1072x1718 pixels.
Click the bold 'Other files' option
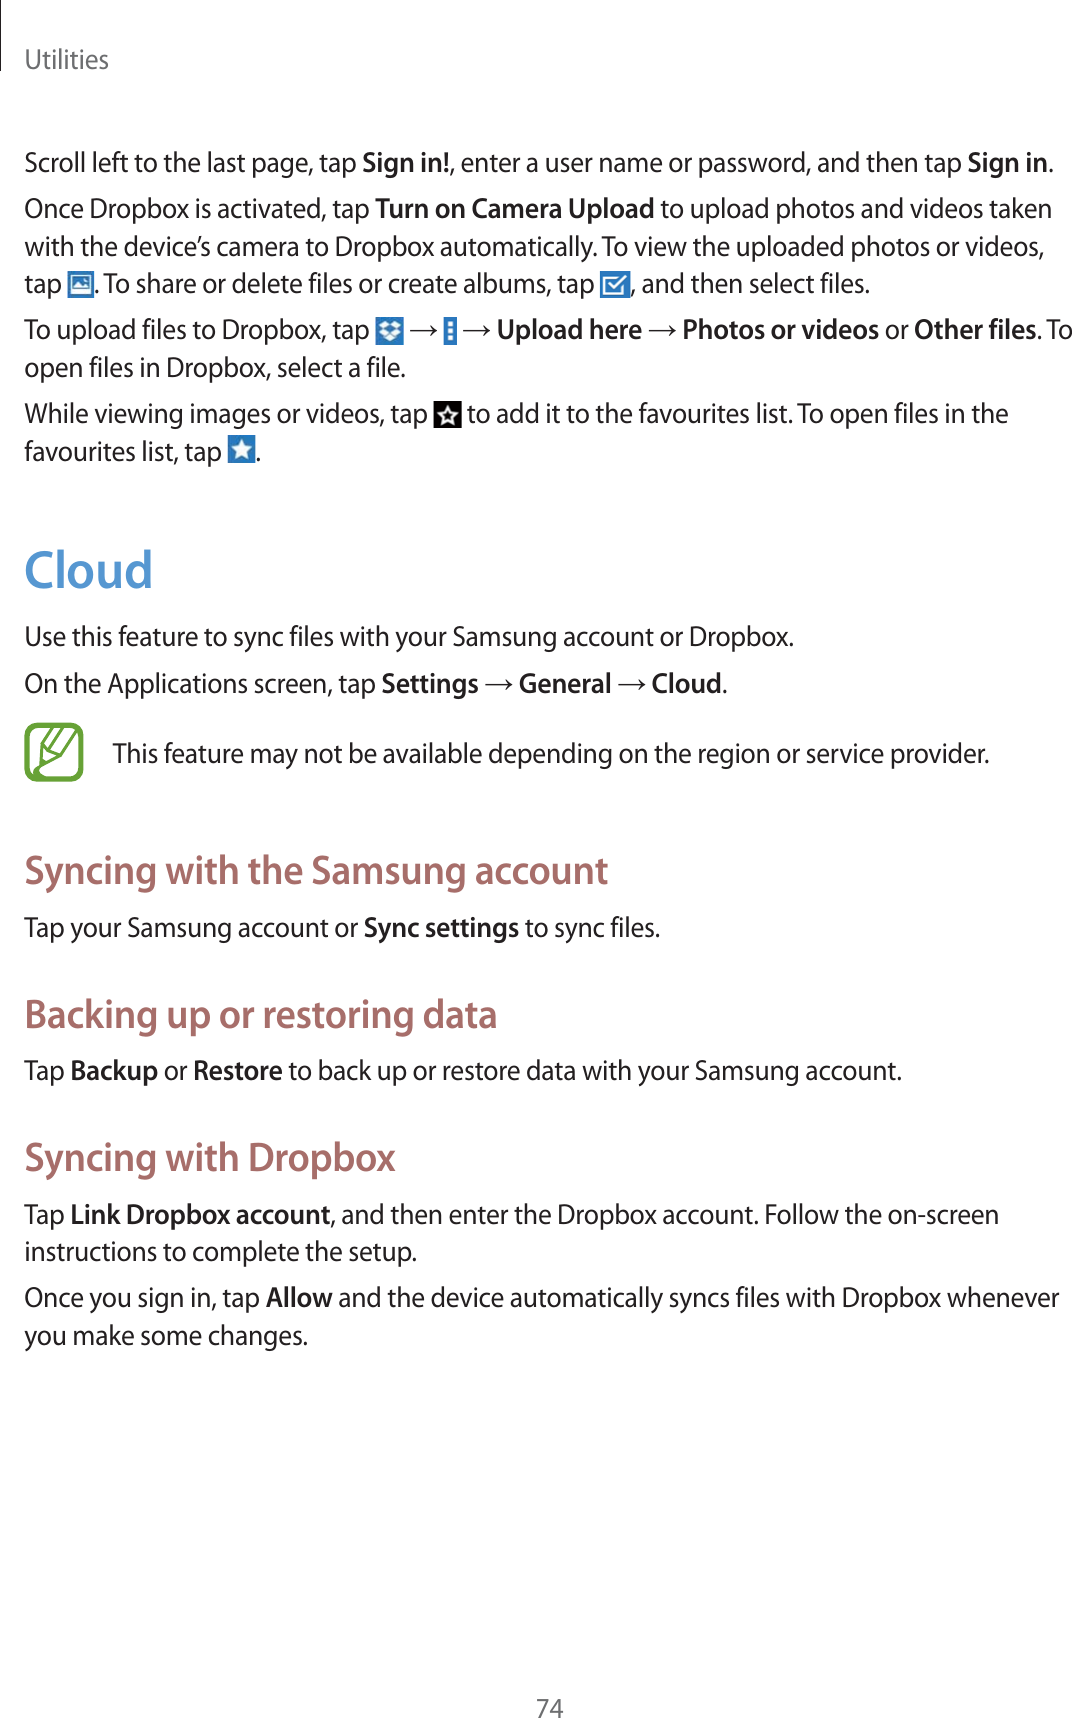974,330
